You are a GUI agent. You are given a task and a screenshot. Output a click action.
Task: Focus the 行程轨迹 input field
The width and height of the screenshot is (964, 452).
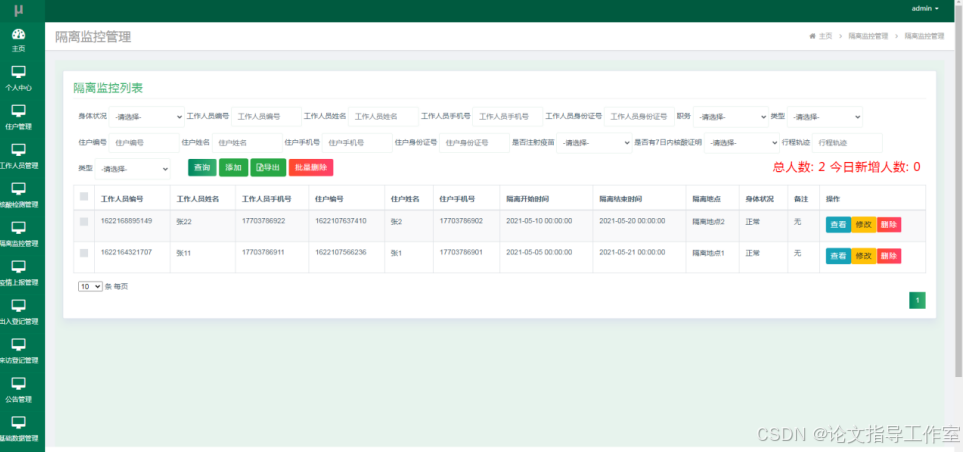point(847,143)
